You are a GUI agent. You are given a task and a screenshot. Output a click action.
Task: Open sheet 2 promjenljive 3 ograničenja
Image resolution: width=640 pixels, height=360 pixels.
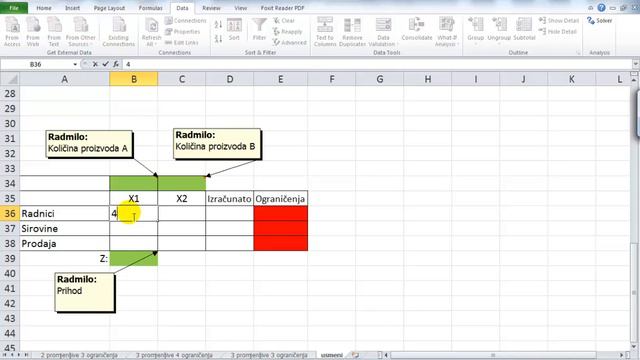79,356
